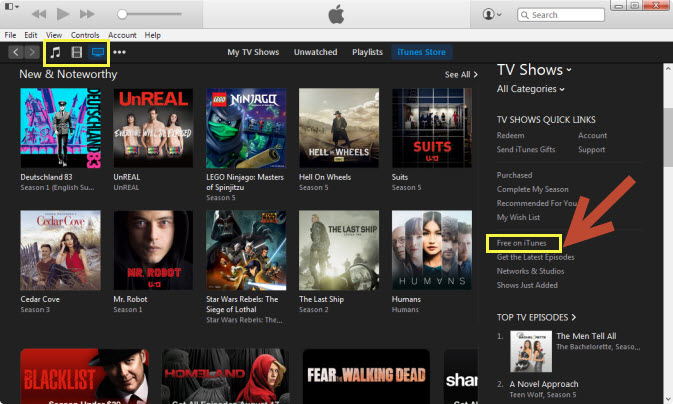The width and height of the screenshot is (673, 404).
Task: Open the Edit menu
Action: (x=30, y=35)
